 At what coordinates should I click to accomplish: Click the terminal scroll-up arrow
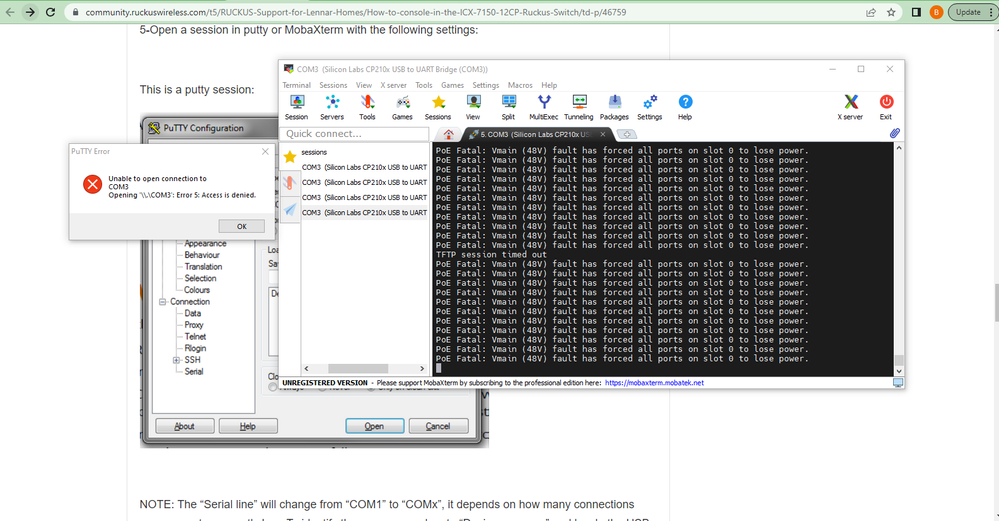tap(899, 148)
